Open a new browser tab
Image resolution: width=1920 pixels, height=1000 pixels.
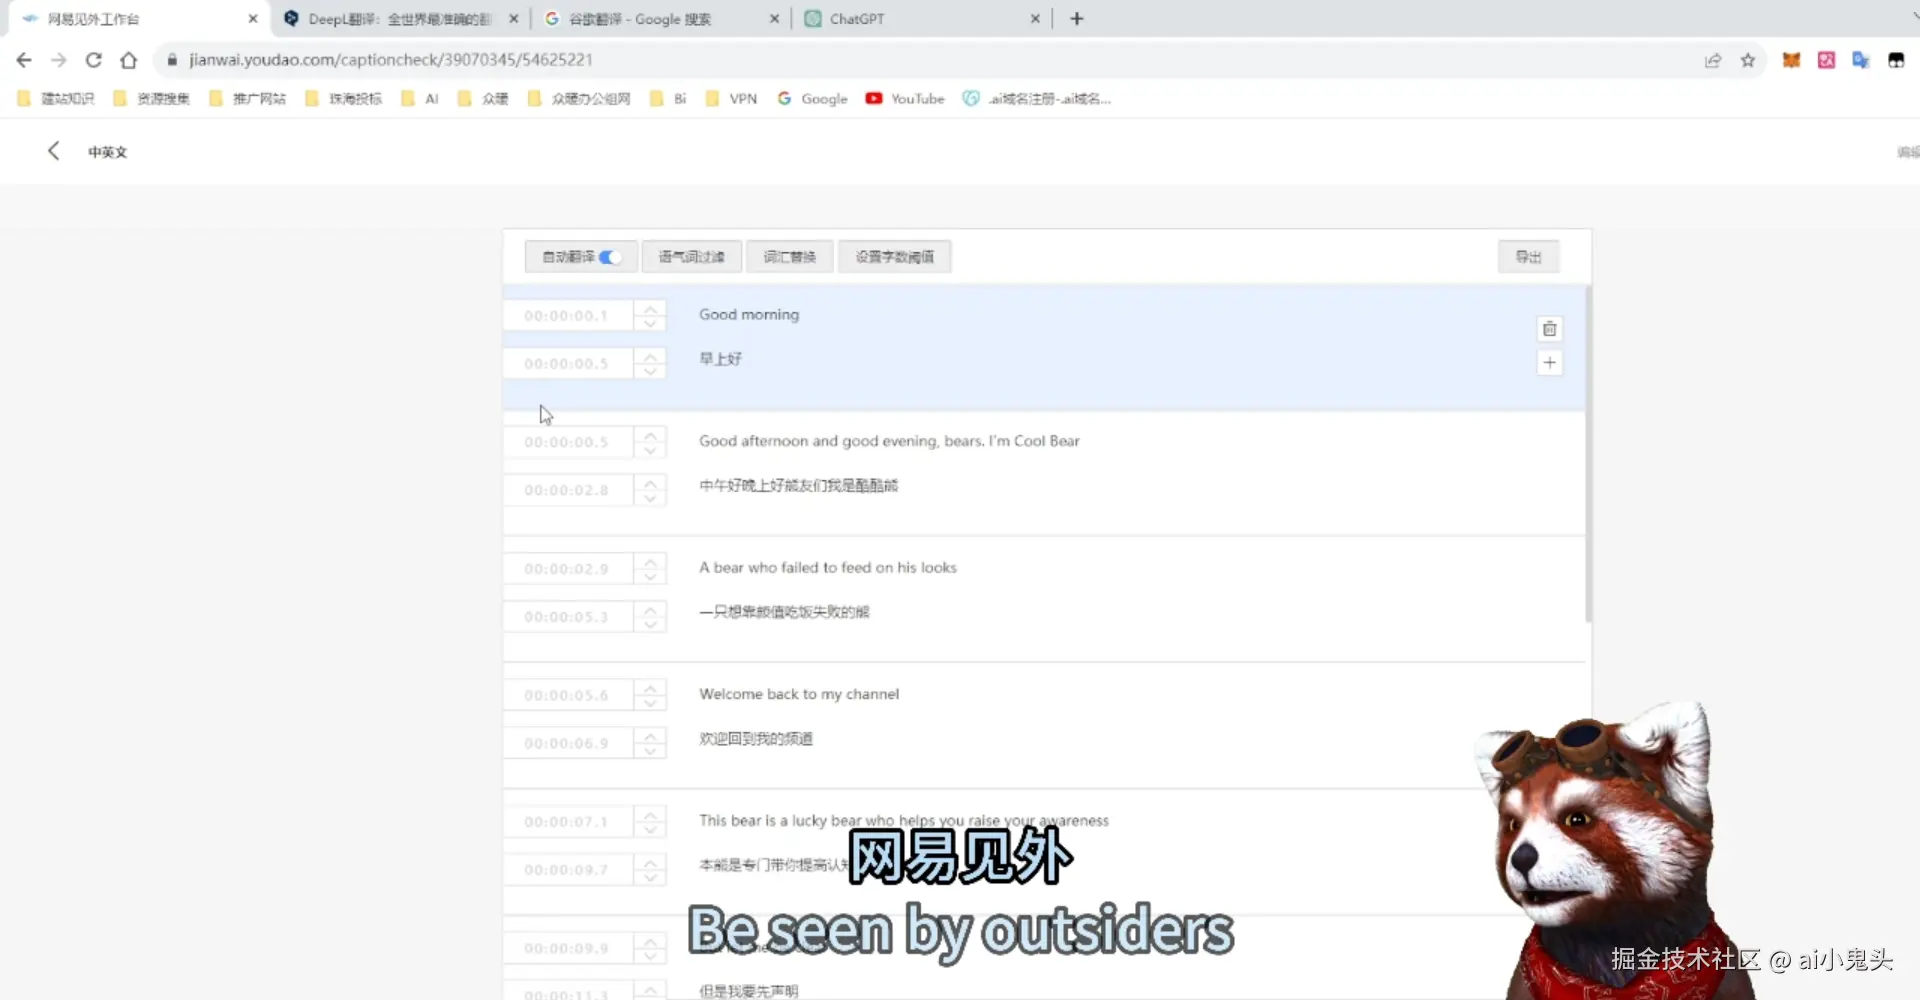click(x=1077, y=18)
